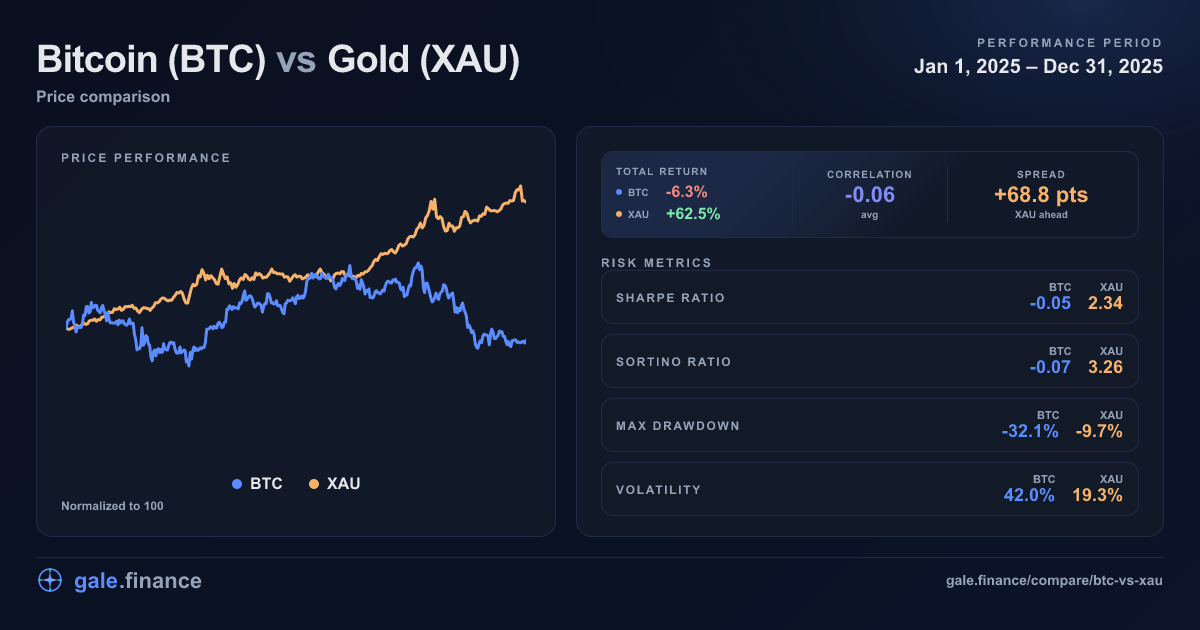The width and height of the screenshot is (1200, 630).
Task: Click the orange XAU legend dot
Action: pos(314,484)
